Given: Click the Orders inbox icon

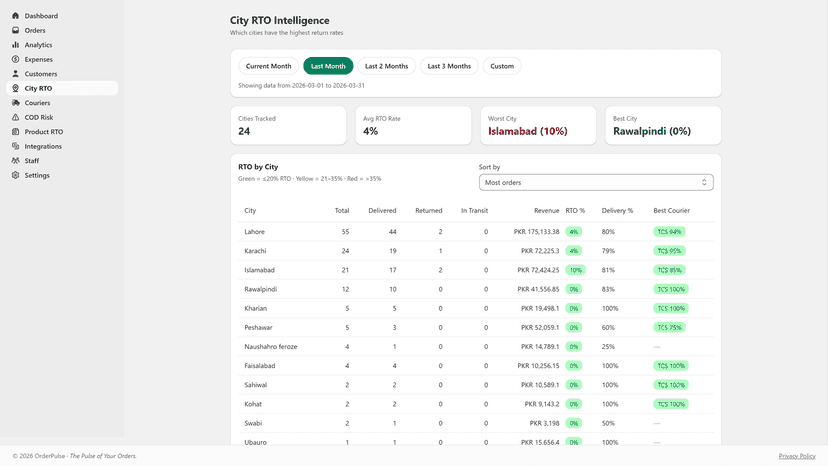Looking at the screenshot, I should (15, 30).
